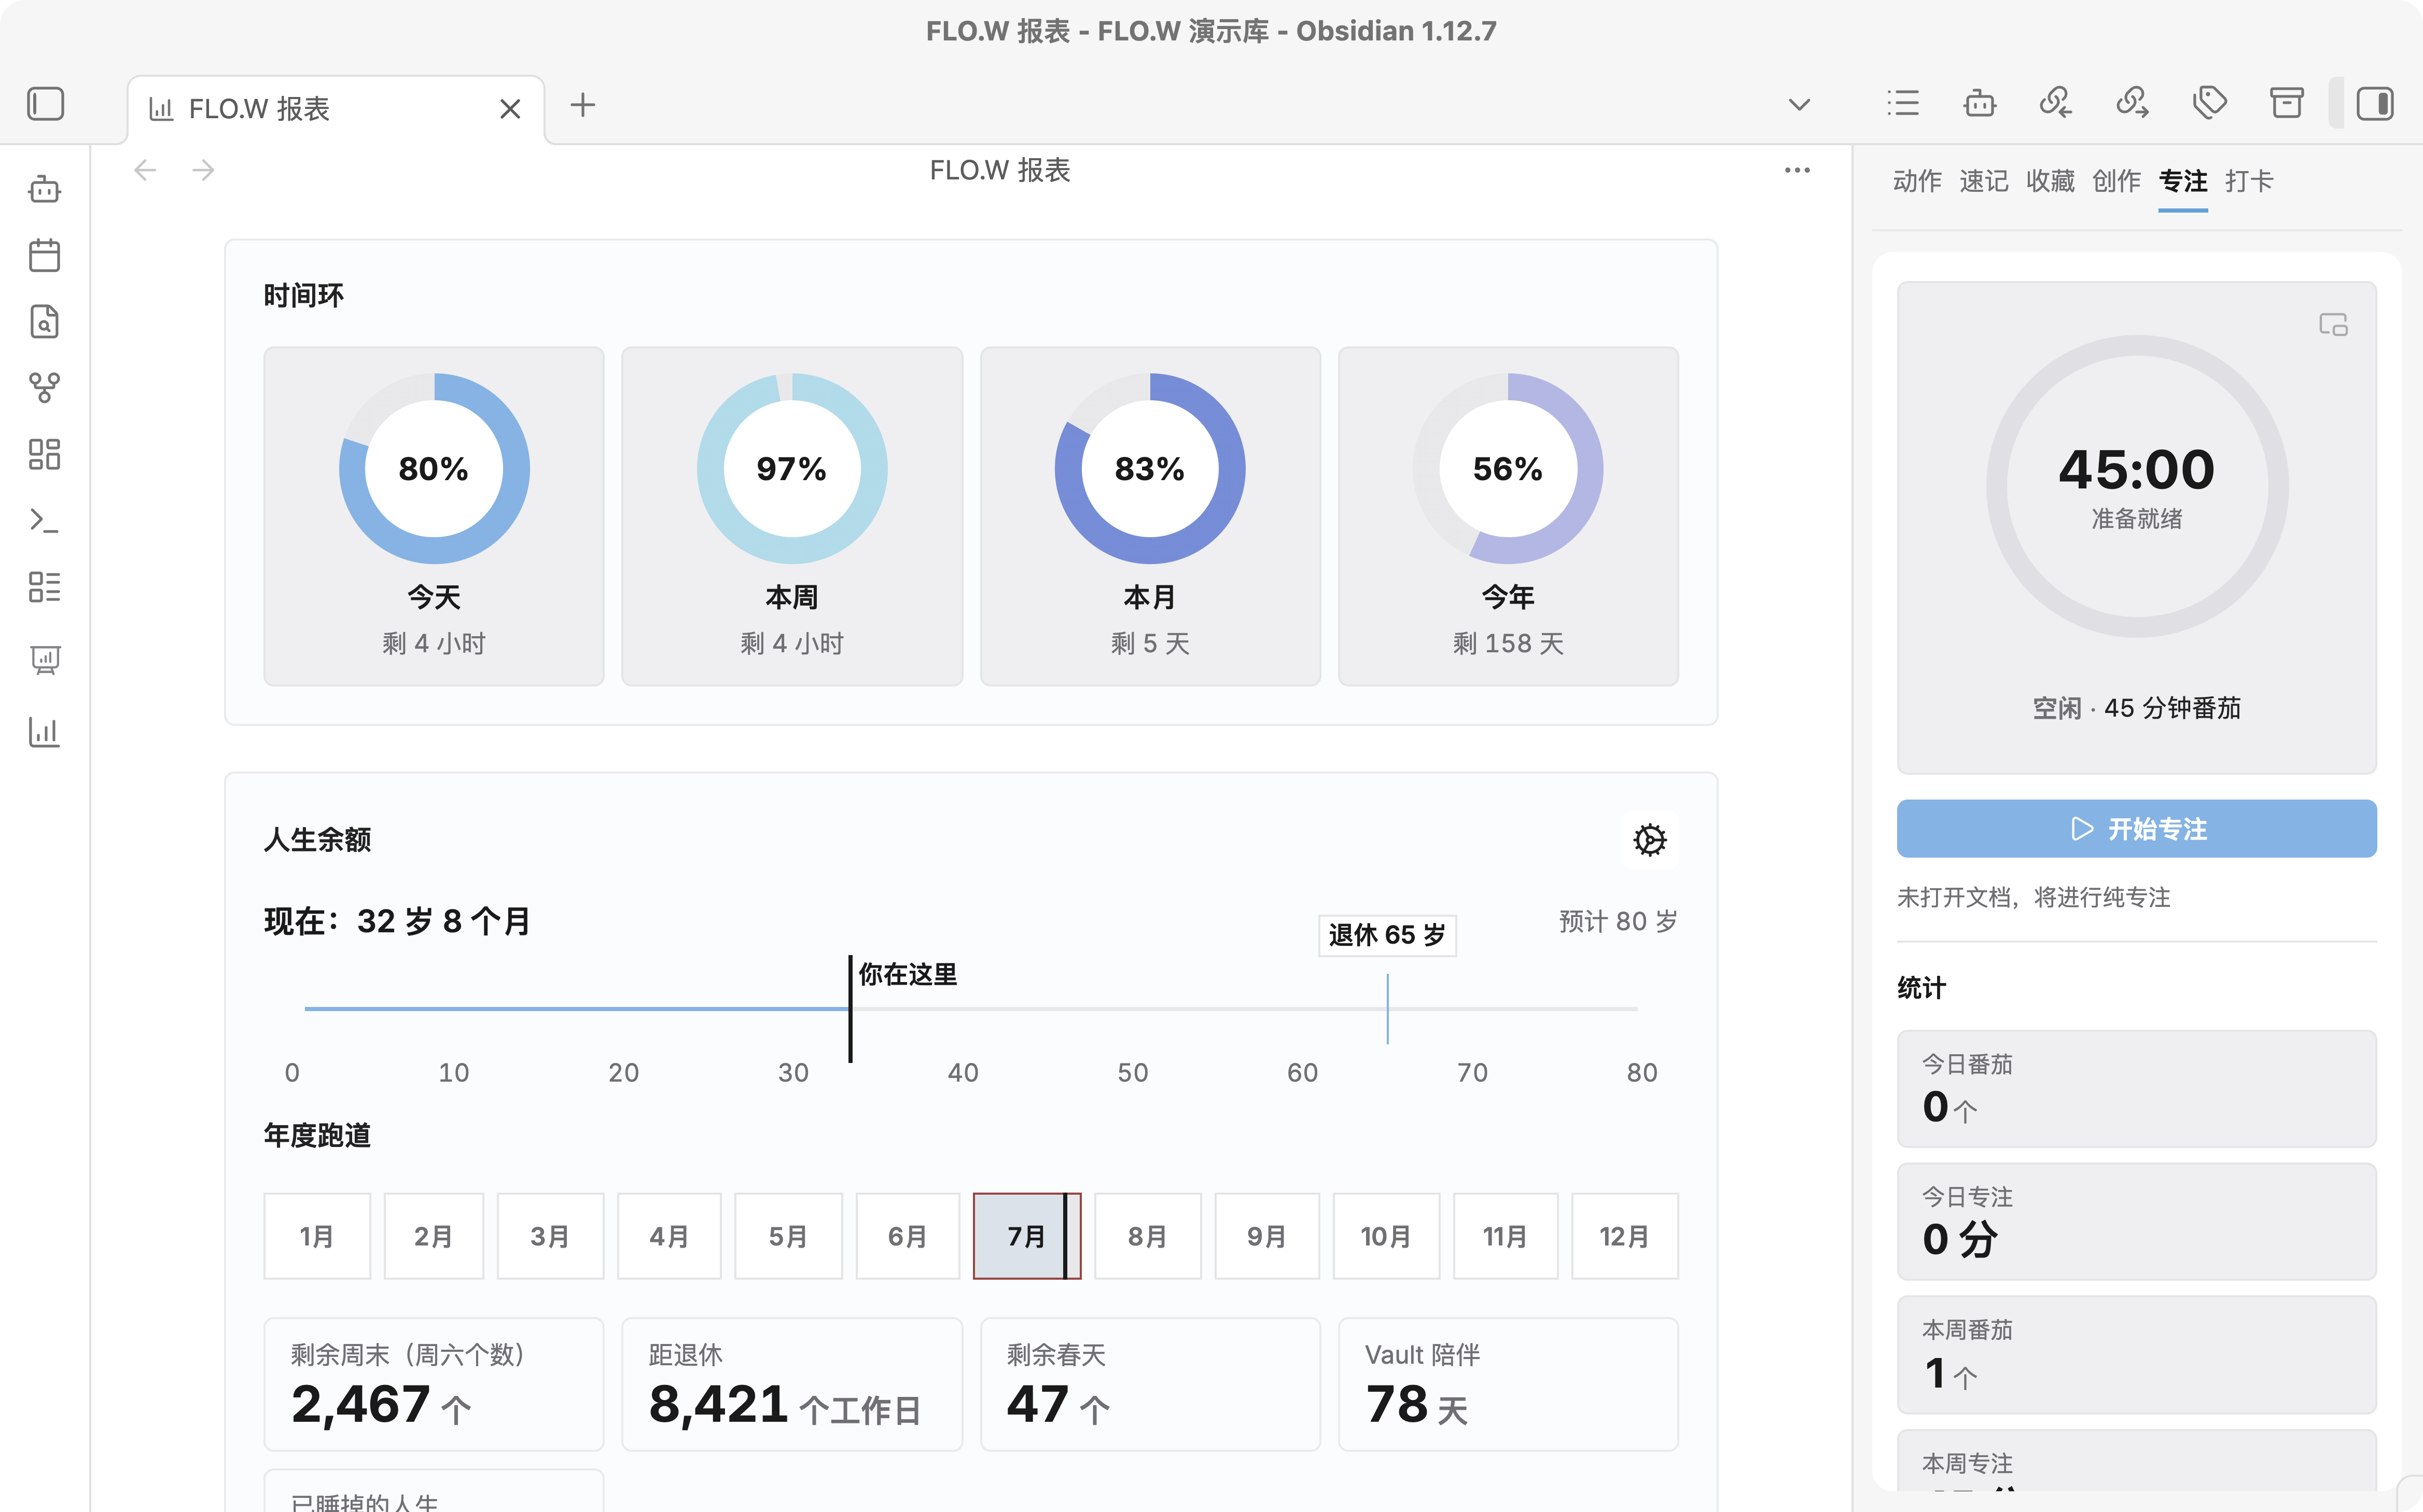Click the 开始专注 button
This screenshot has height=1512, width=2423.
2136,829
